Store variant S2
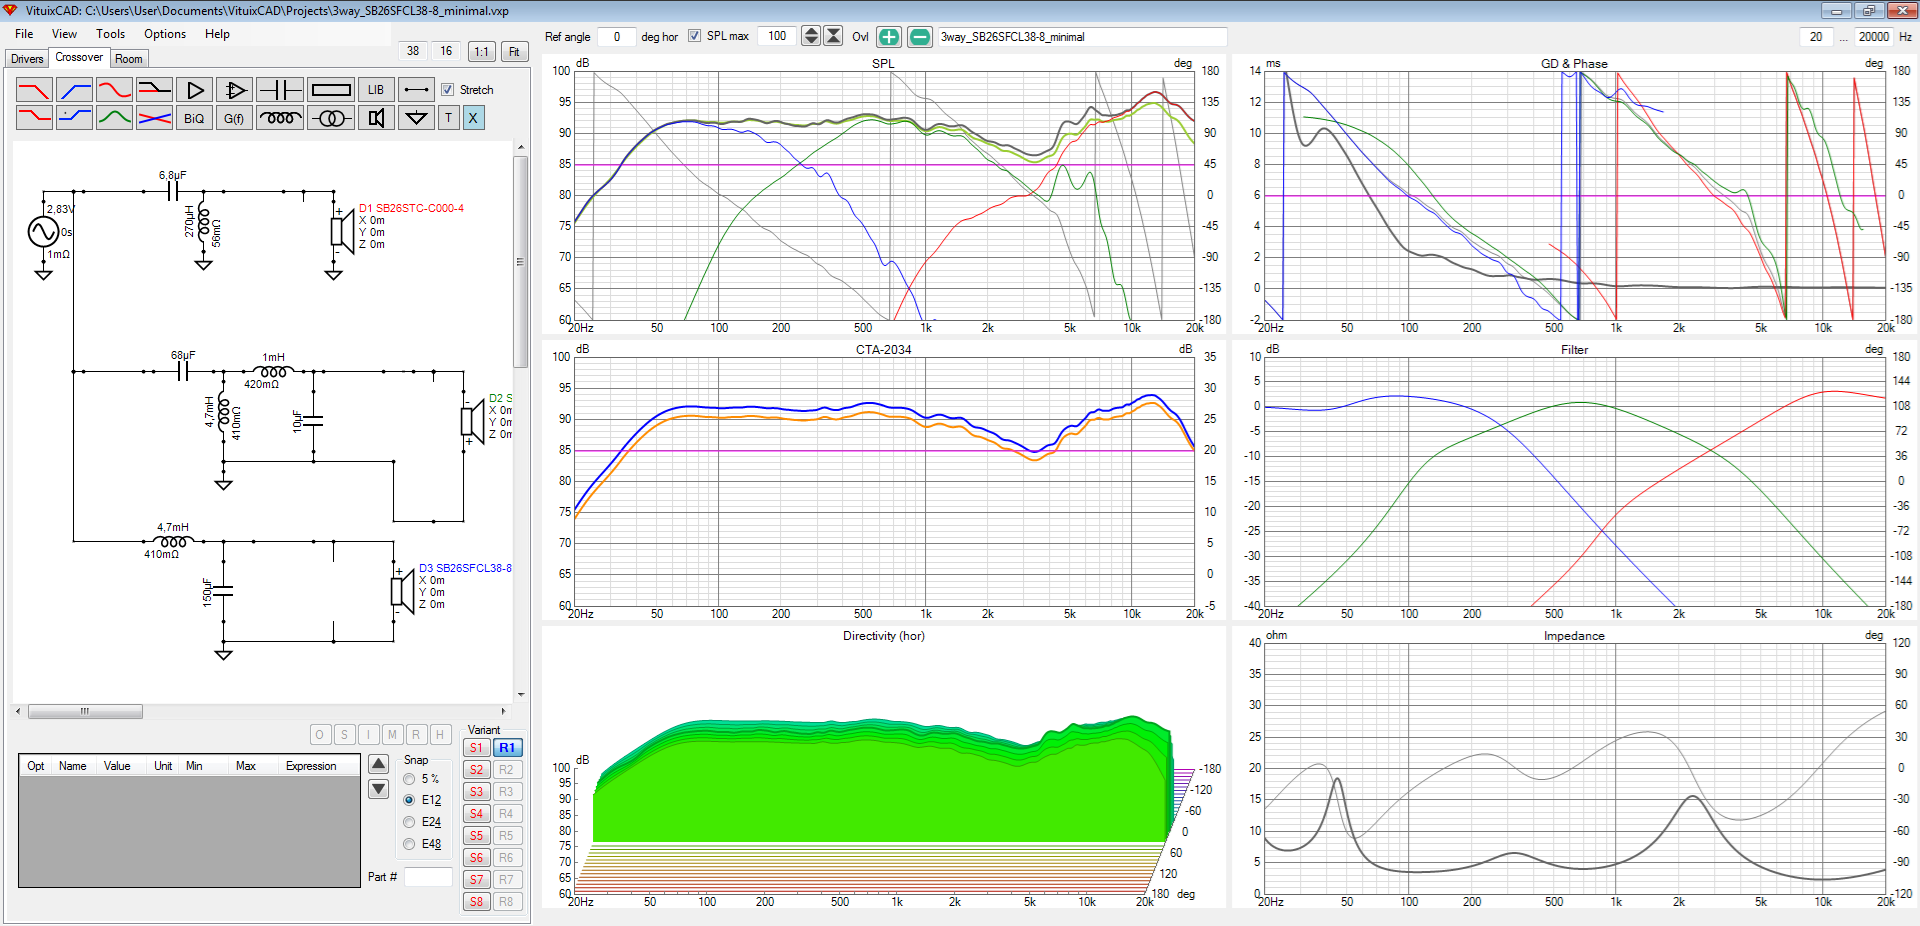1920x926 pixels. pos(476,770)
